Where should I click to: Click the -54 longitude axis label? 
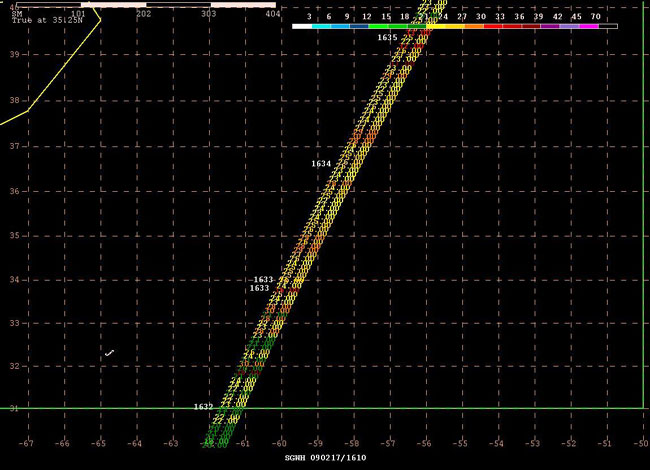tap(496, 443)
